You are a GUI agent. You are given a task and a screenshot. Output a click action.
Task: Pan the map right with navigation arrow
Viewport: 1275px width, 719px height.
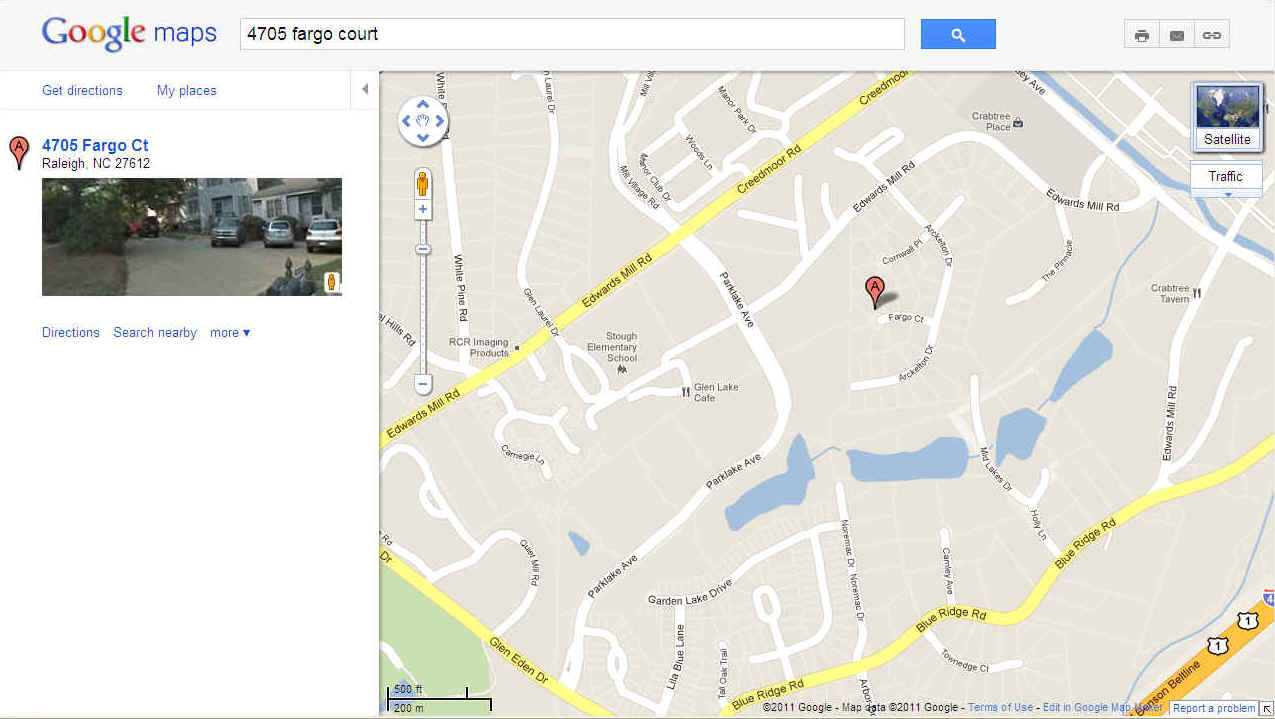click(440, 121)
